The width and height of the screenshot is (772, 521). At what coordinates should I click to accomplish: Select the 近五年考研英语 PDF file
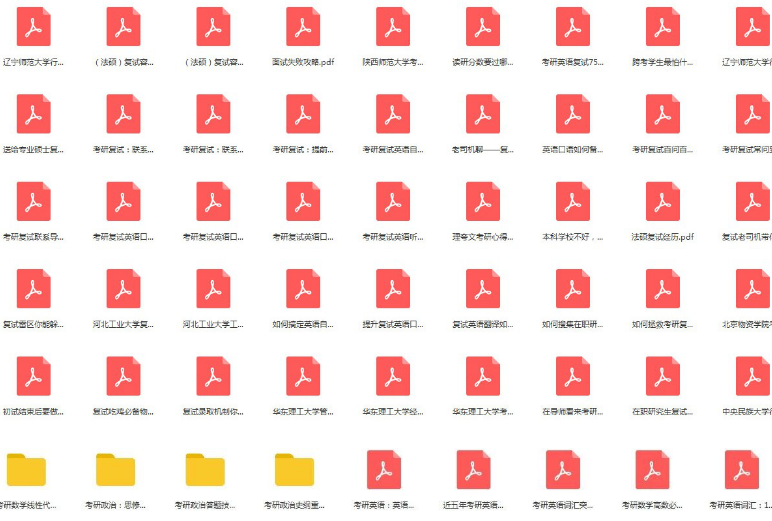[x=474, y=469]
